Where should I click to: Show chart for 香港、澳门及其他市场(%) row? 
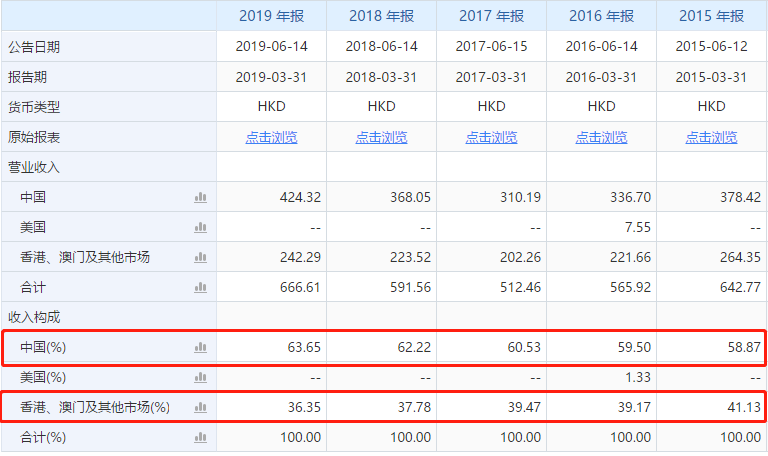pos(200,407)
